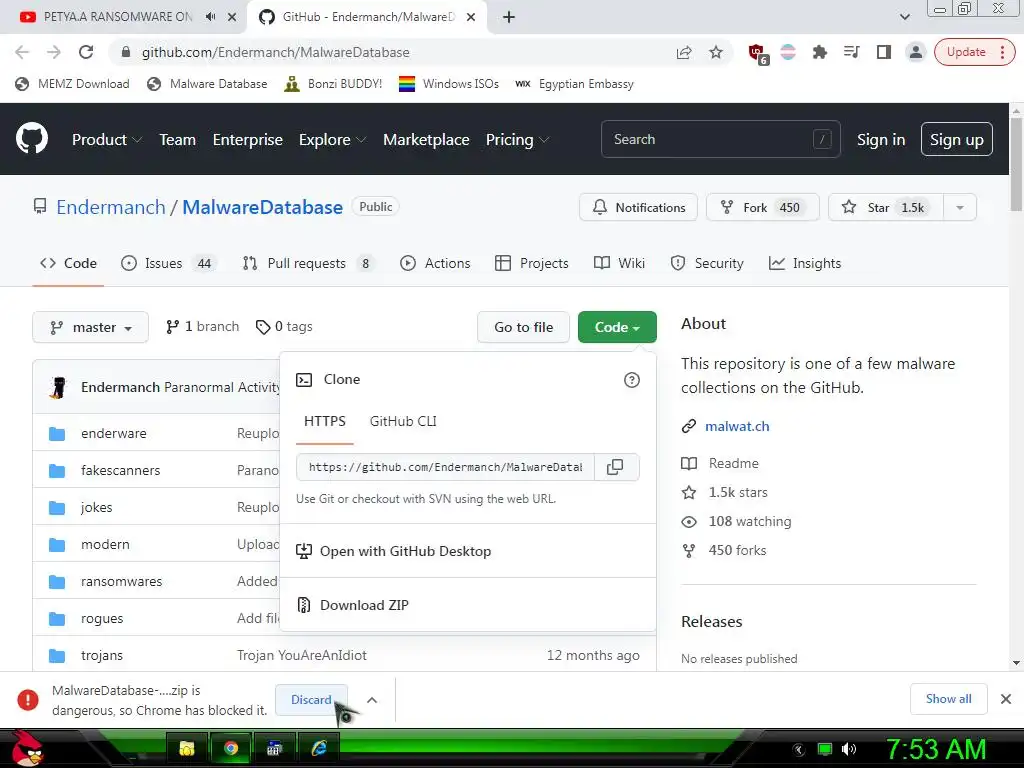
Task: Expand the download item options chevron
Action: [x=372, y=700]
